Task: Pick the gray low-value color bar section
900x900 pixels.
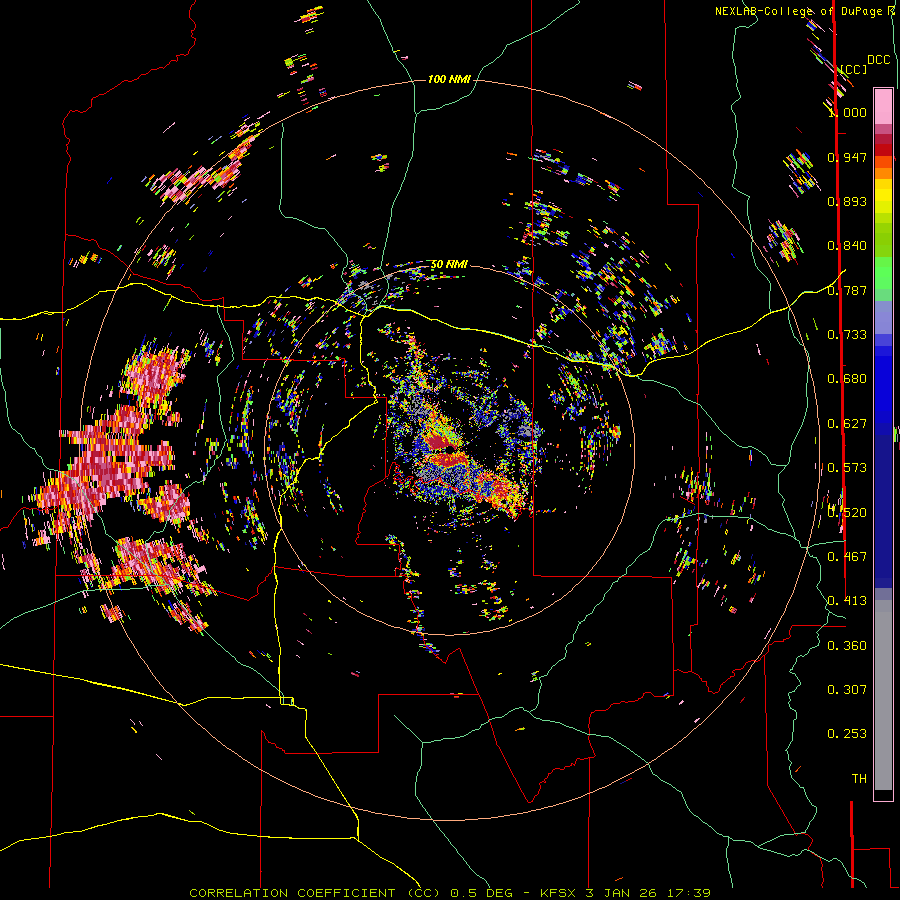Action: (883, 695)
